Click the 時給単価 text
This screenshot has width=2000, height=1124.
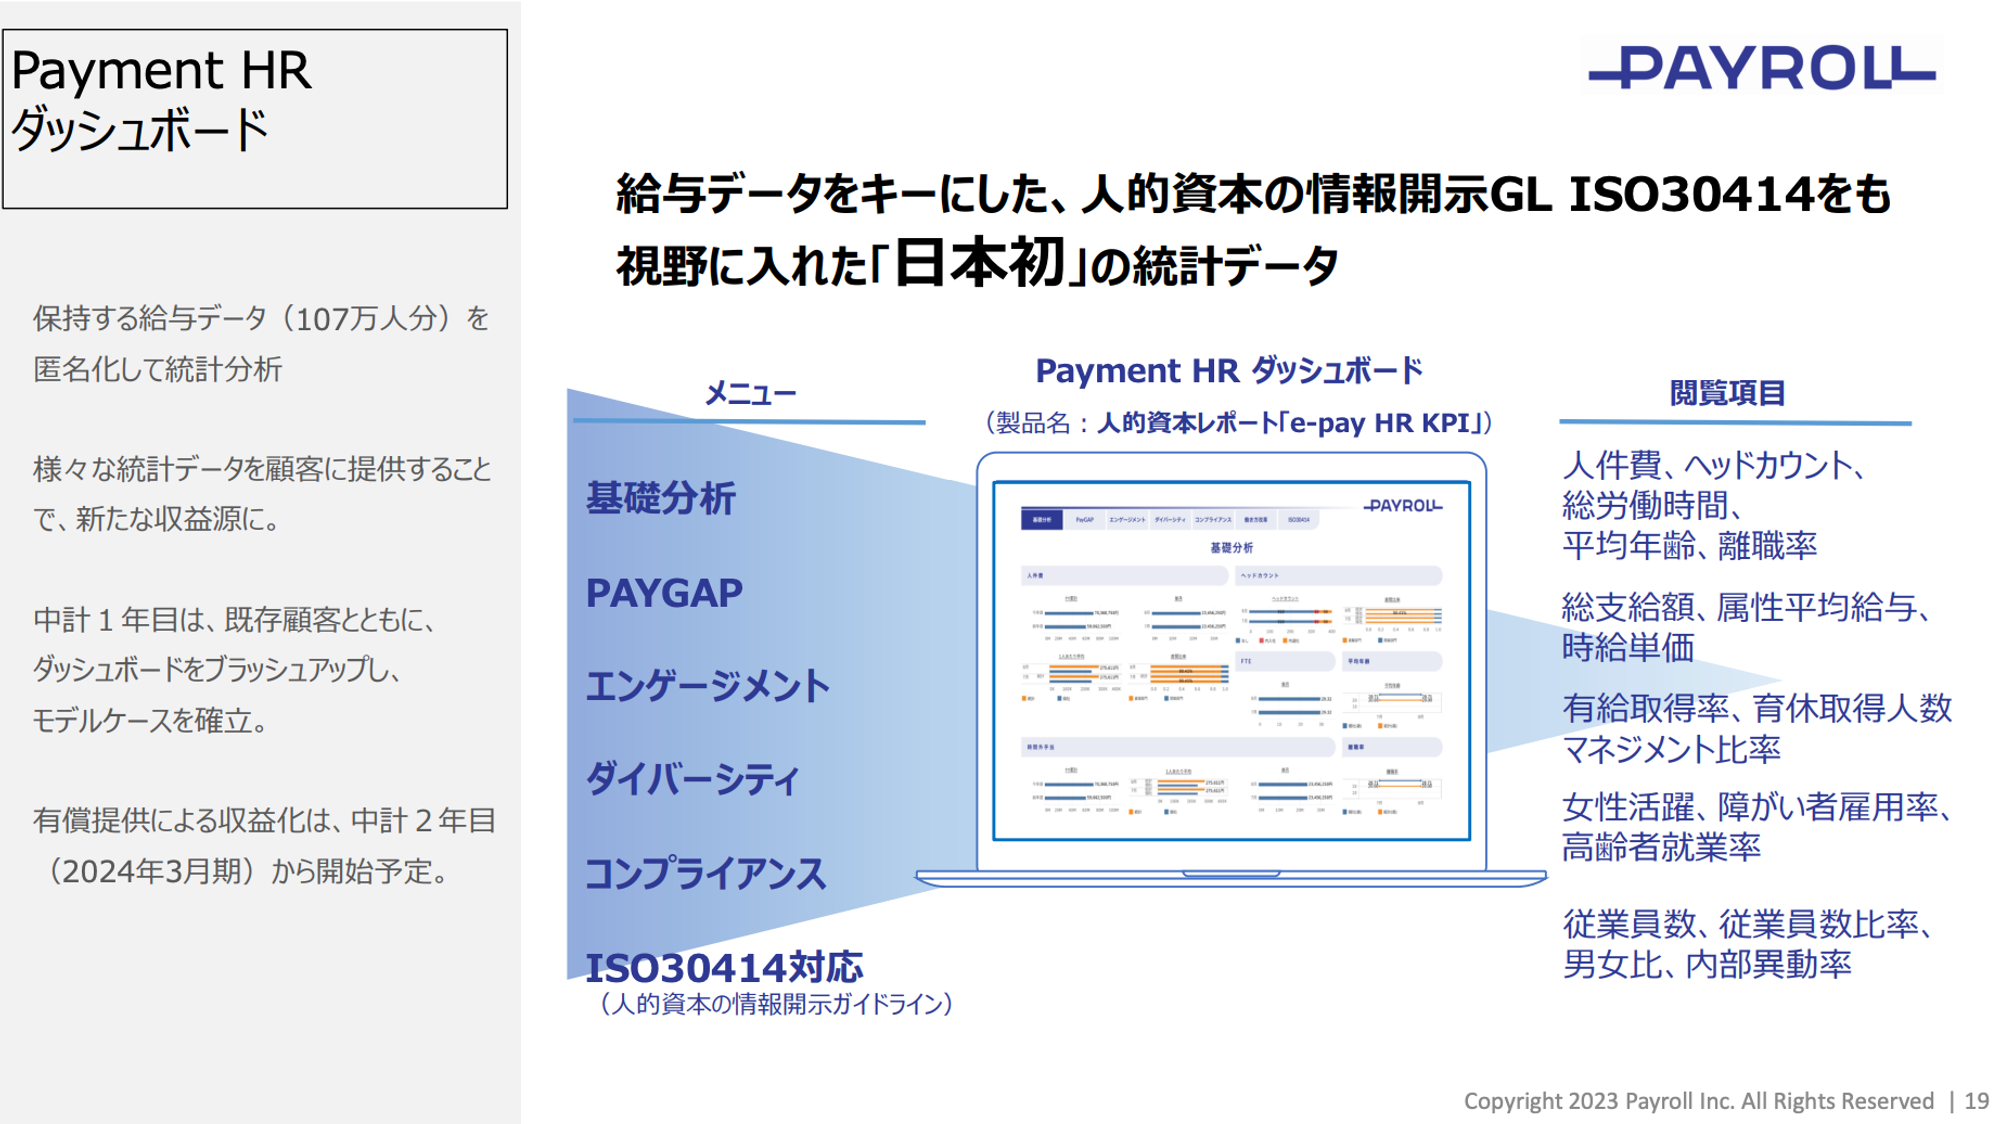coord(1628,648)
